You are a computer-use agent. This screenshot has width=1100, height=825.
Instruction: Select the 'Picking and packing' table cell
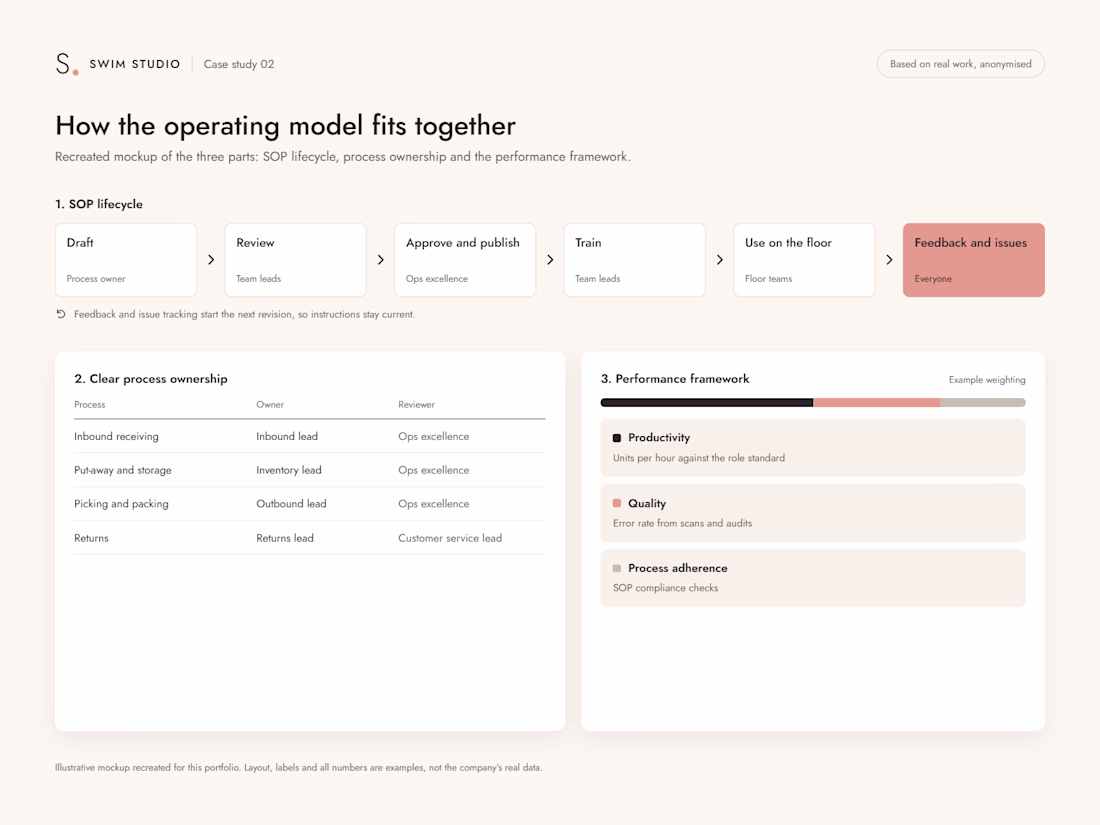(121, 504)
